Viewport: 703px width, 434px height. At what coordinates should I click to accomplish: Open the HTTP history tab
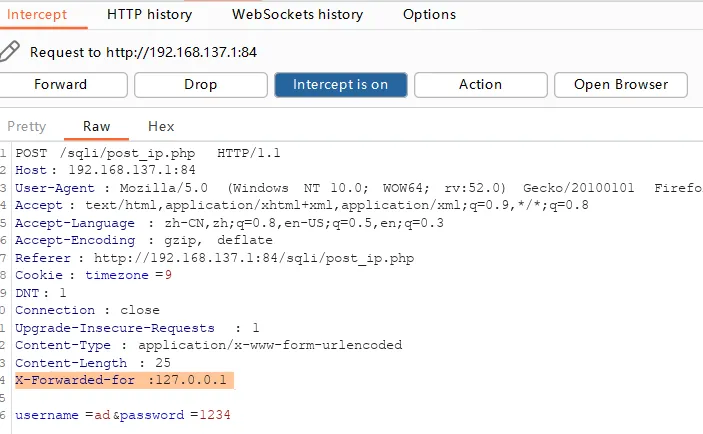(x=149, y=15)
